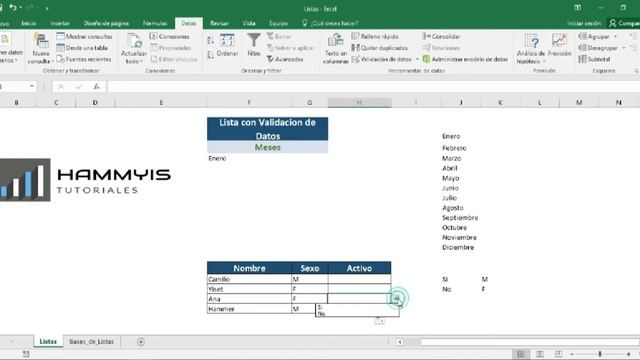Click the zoom out minus button
This screenshot has height=360, width=640.
572,354
